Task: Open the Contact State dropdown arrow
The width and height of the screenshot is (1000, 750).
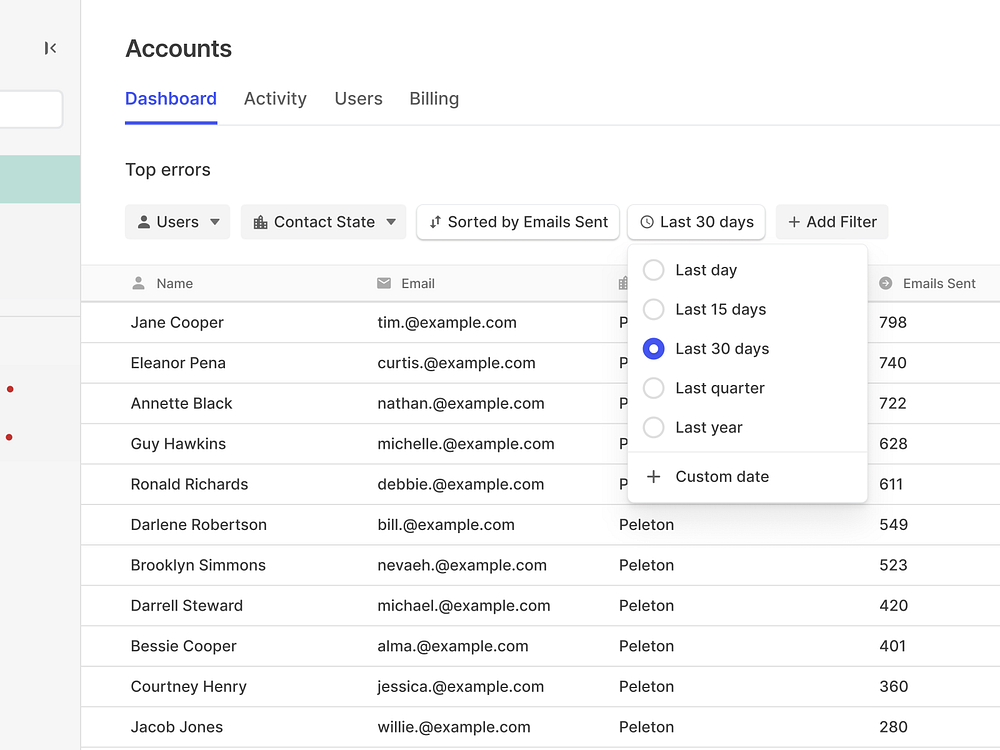Action: tap(391, 222)
